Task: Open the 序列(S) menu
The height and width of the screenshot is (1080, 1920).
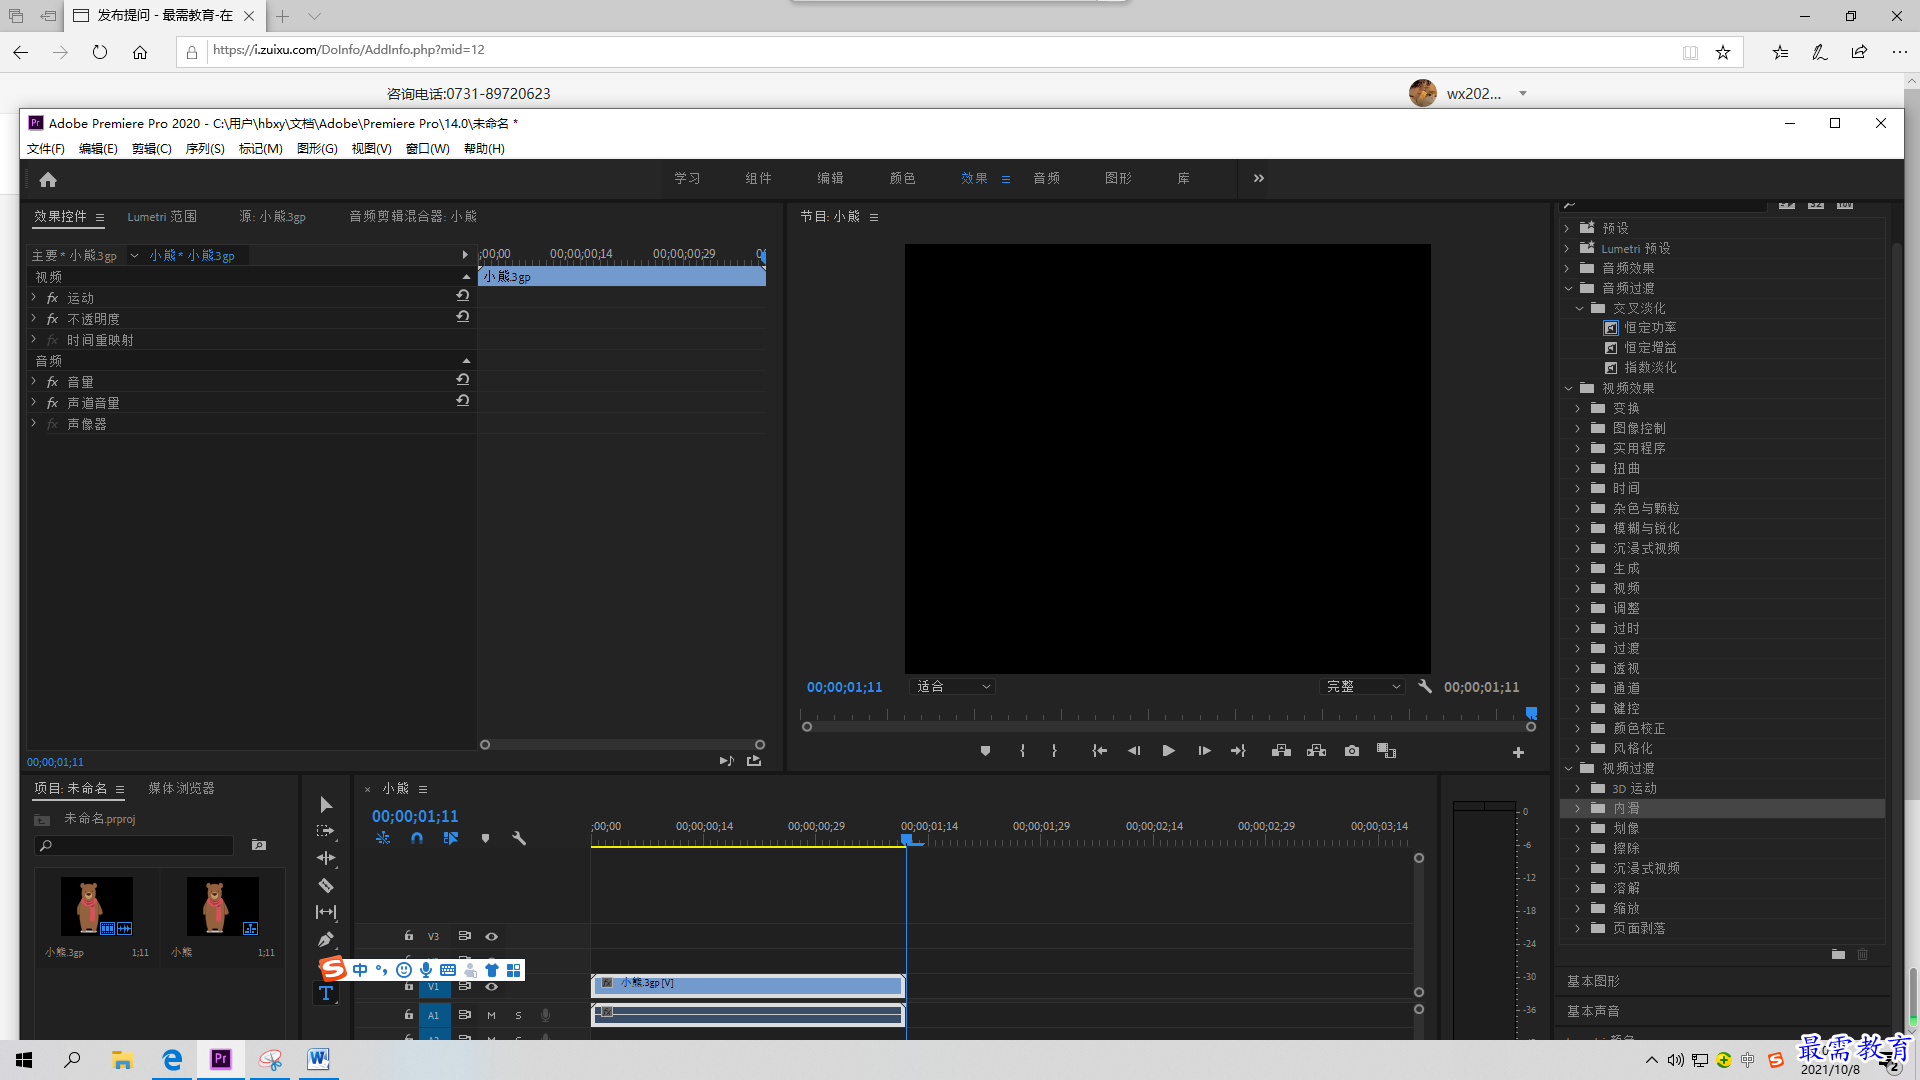Action: coord(205,149)
